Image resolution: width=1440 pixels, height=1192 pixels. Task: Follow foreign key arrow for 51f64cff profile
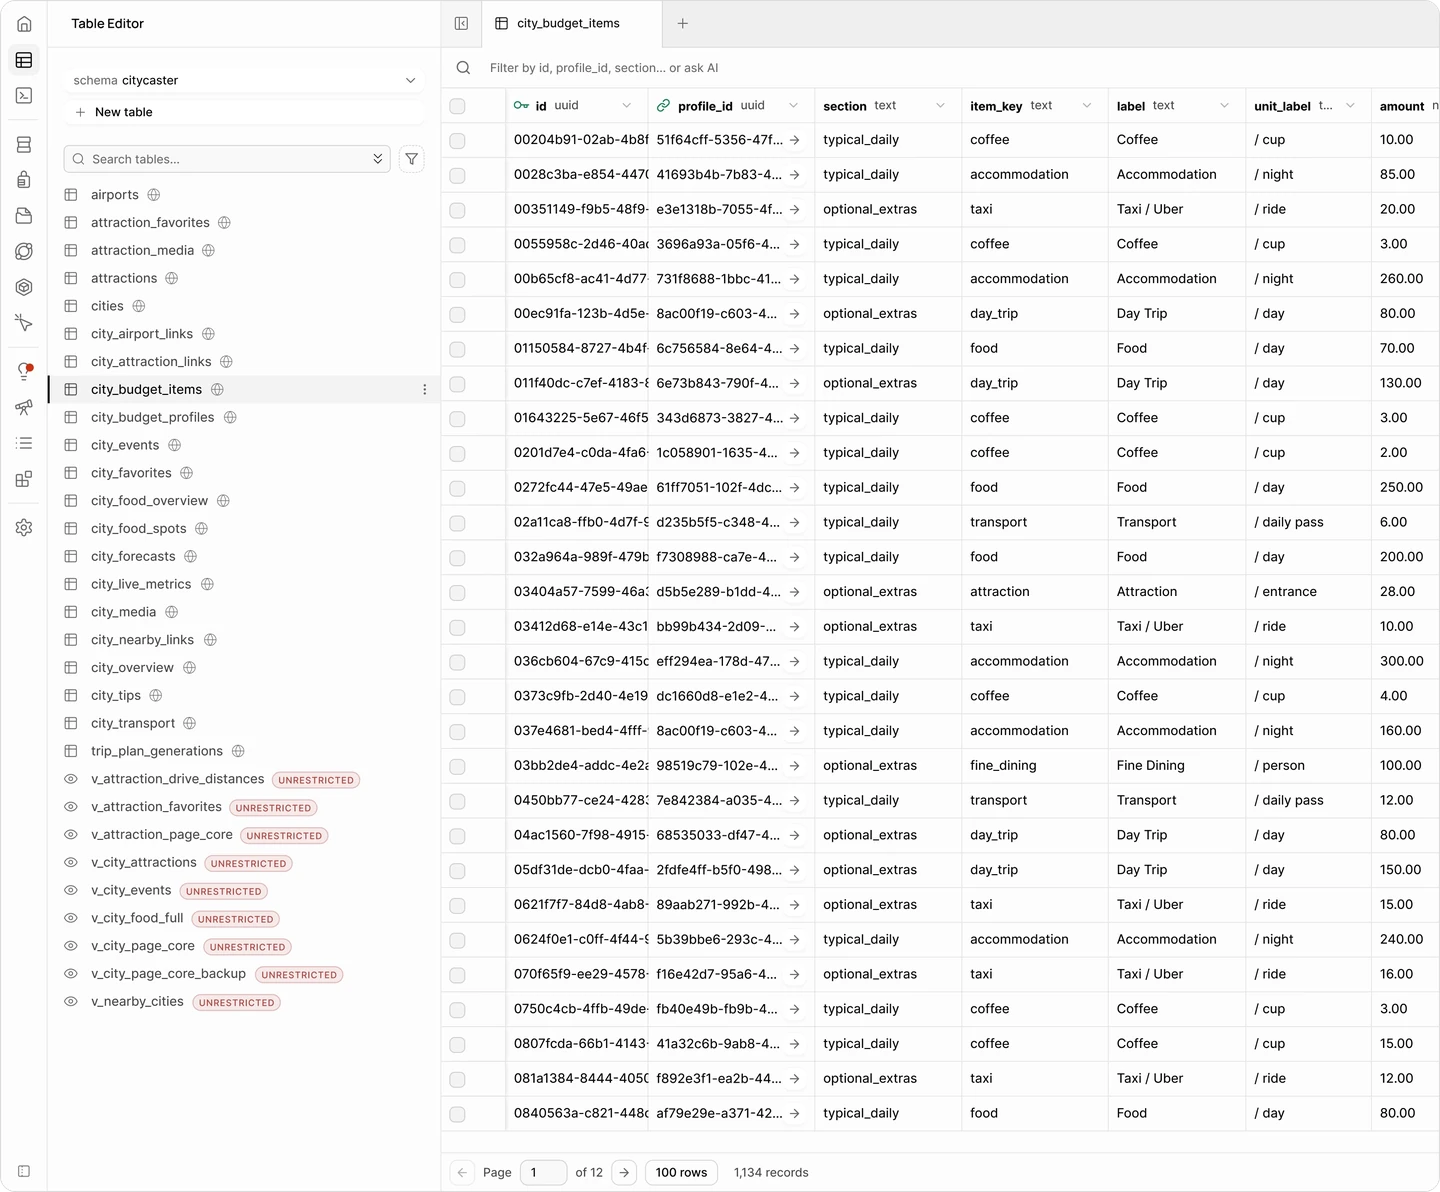795,140
